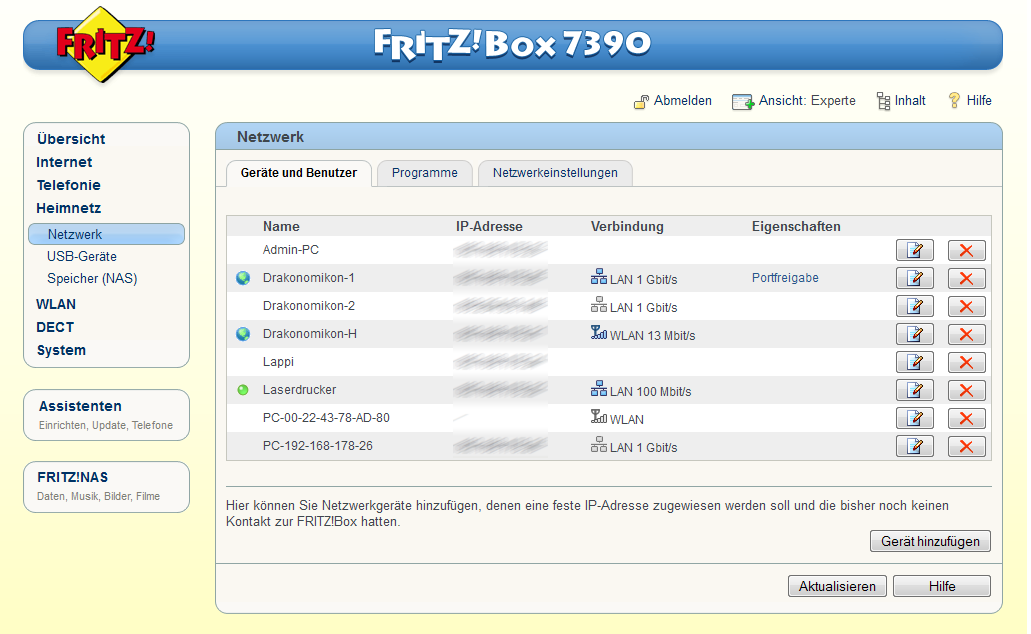Open the Assistenten panel
The height and width of the screenshot is (634, 1031).
[107, 415]
